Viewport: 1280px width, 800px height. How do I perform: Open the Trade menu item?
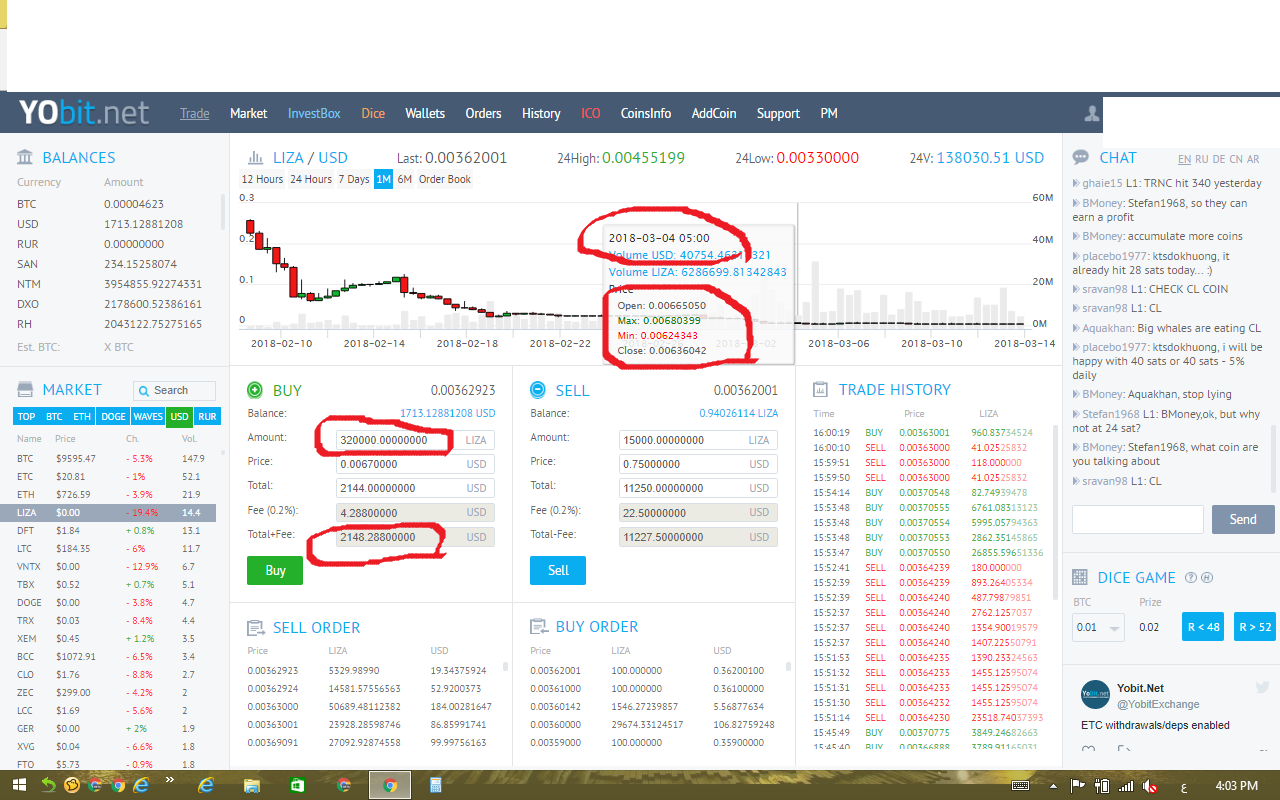[x=195, y=114]
